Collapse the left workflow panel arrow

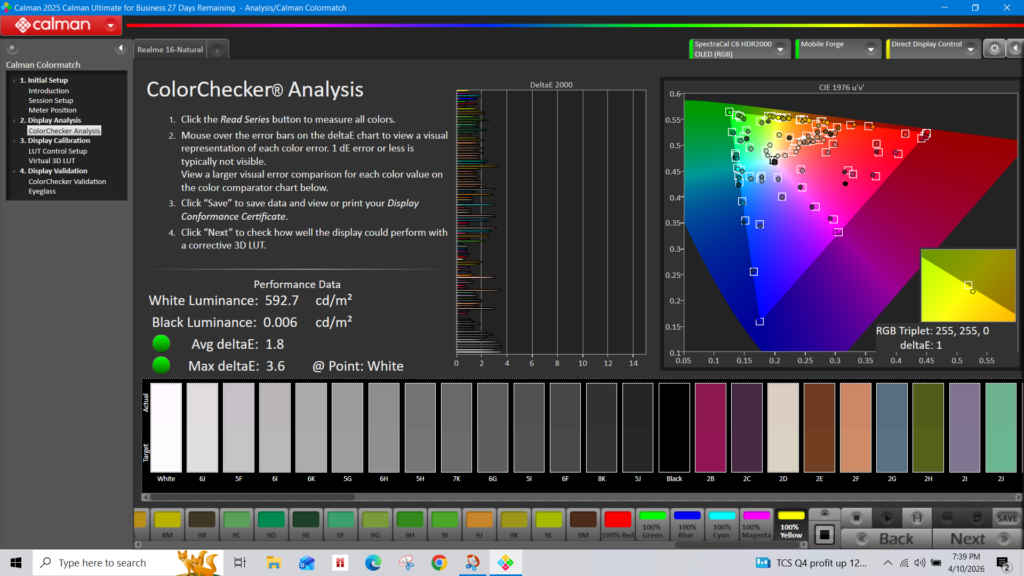pos(120,48)
